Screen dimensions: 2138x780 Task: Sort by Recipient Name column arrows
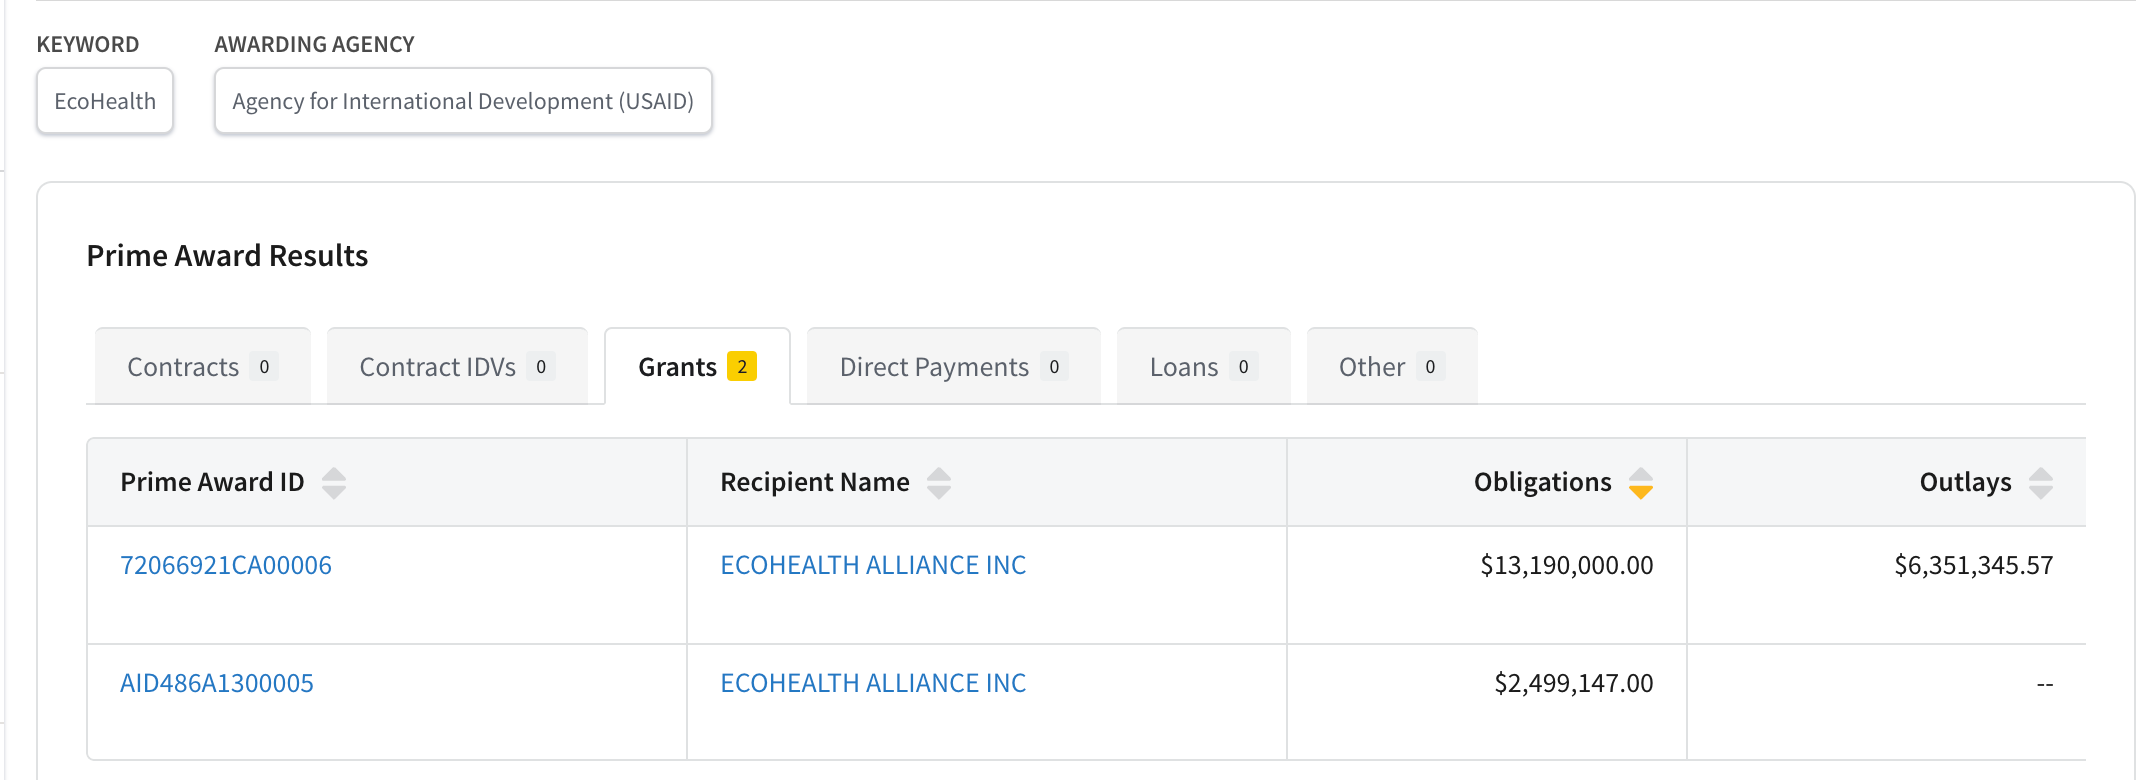pos(939,483)
